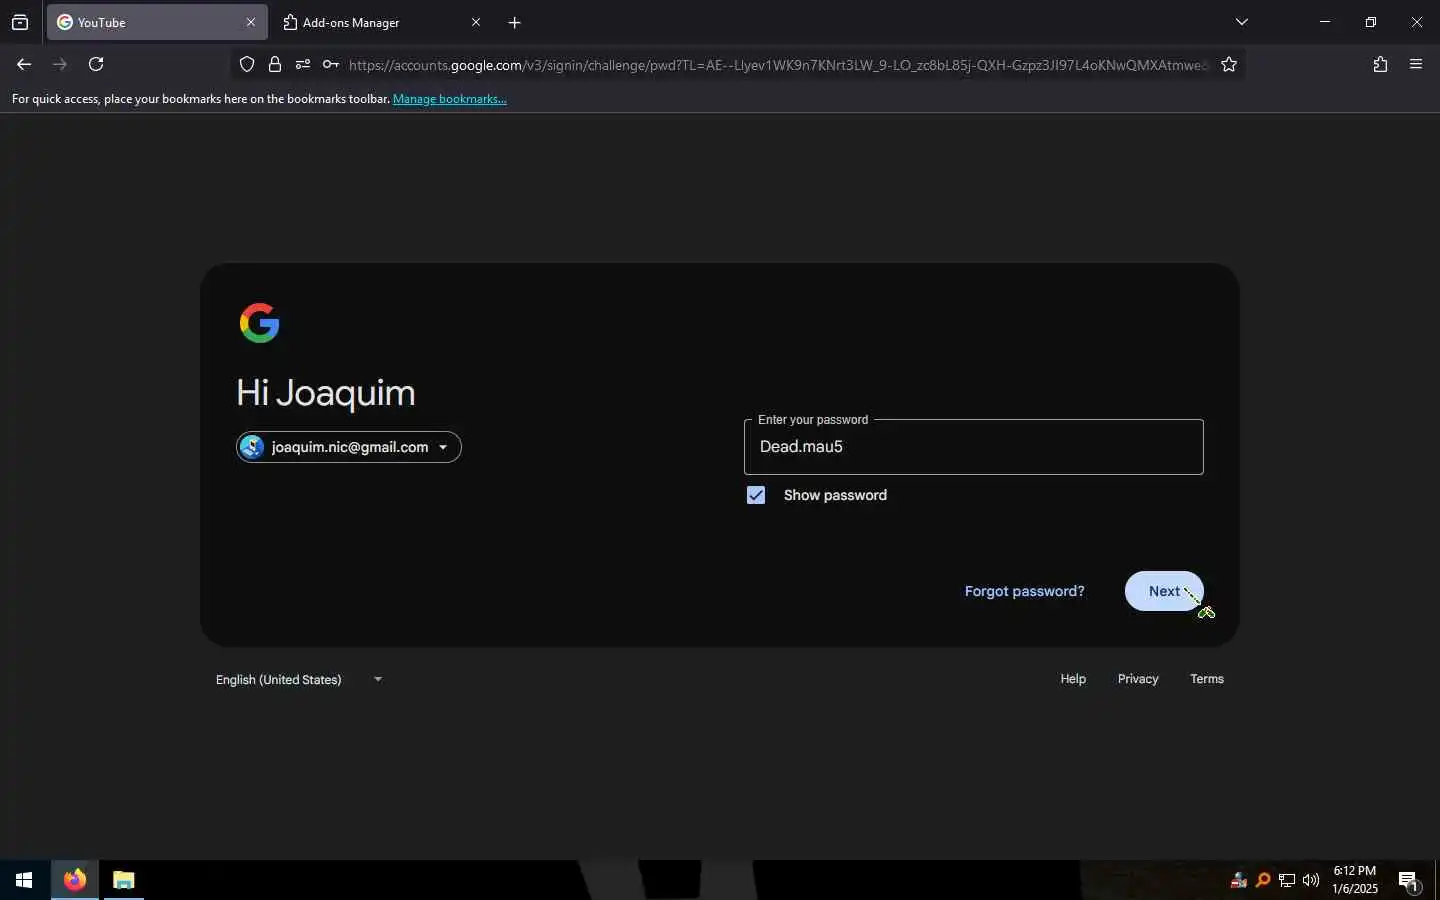The width and height of the screenshot is (1440, 900).
Task: Open the tracking protection shield icon
Action: click(x=247, y=64)
